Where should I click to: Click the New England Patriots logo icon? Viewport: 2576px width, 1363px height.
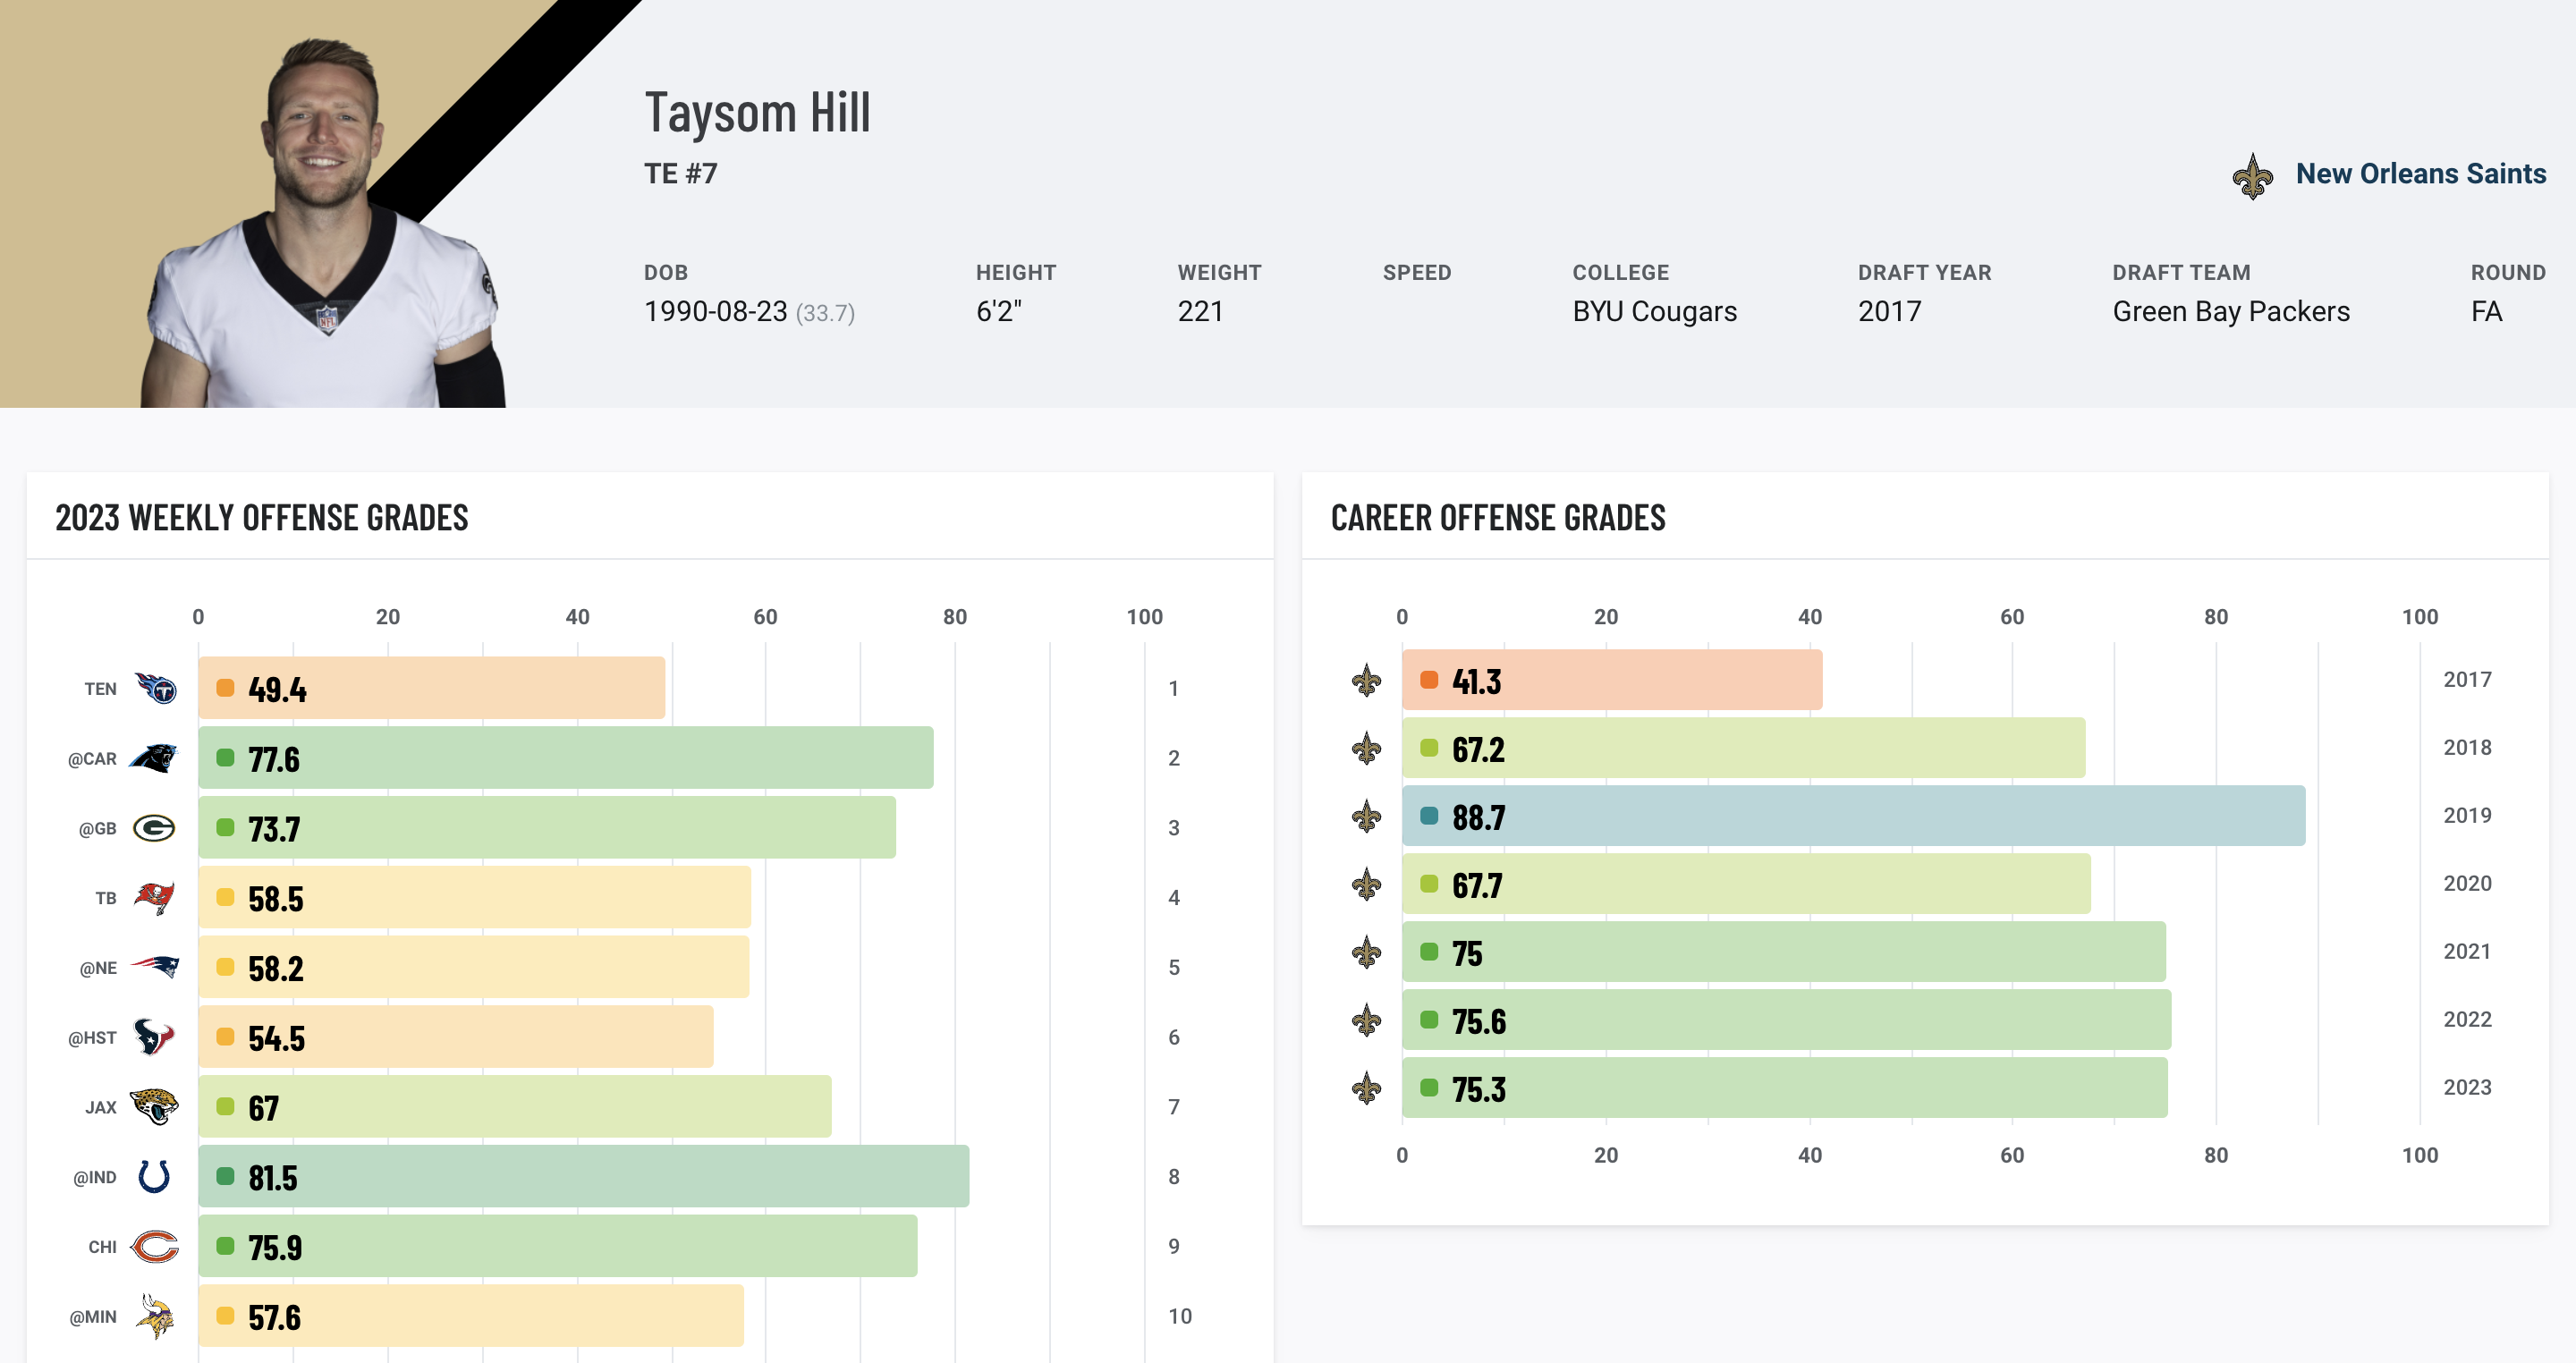154,967
